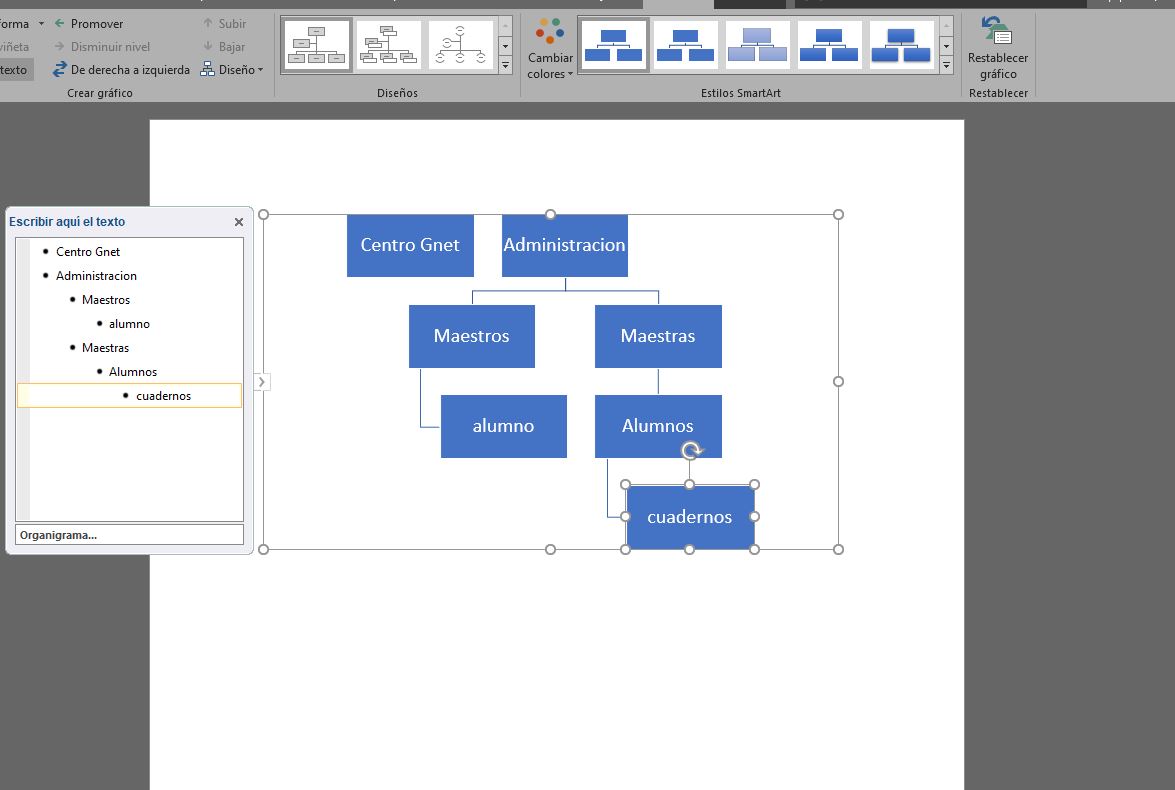The height and width of the screenshot is (790, 1175).
Task: Collapse text pane with side arrow handle
Action: click(x=262, y=381)
